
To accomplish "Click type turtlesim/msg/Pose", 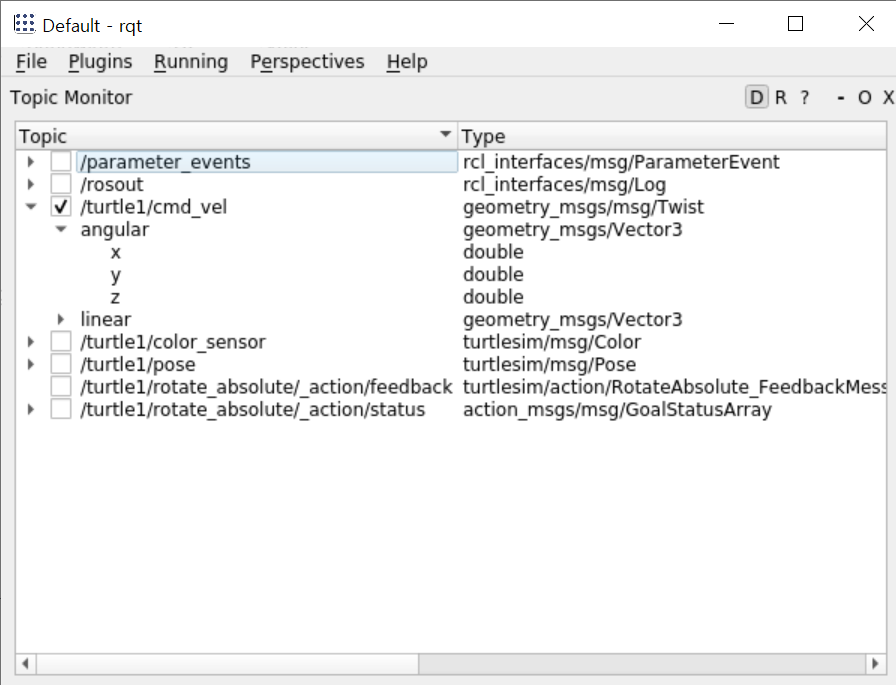I will point(549,364).
